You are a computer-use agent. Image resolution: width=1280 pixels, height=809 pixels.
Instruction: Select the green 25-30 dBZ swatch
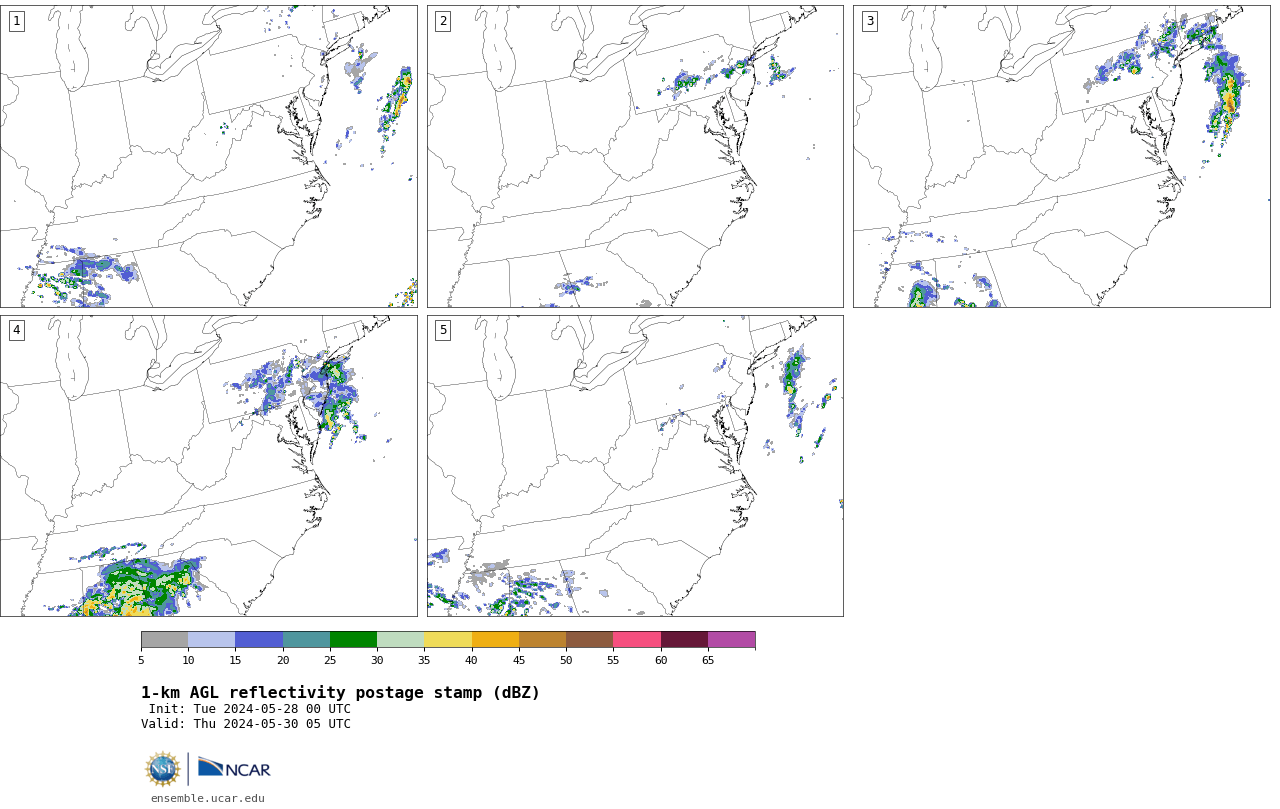point(353,640)
